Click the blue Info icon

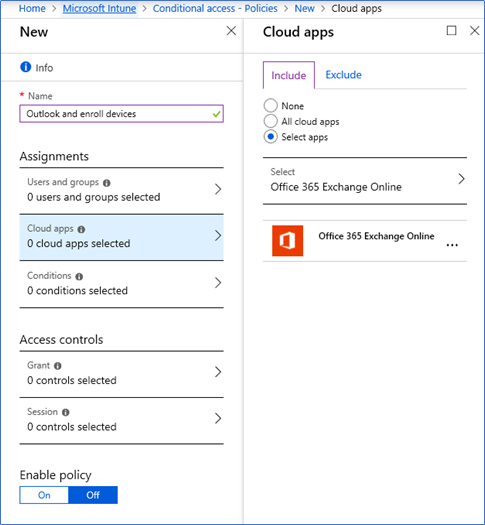[26, 67]
